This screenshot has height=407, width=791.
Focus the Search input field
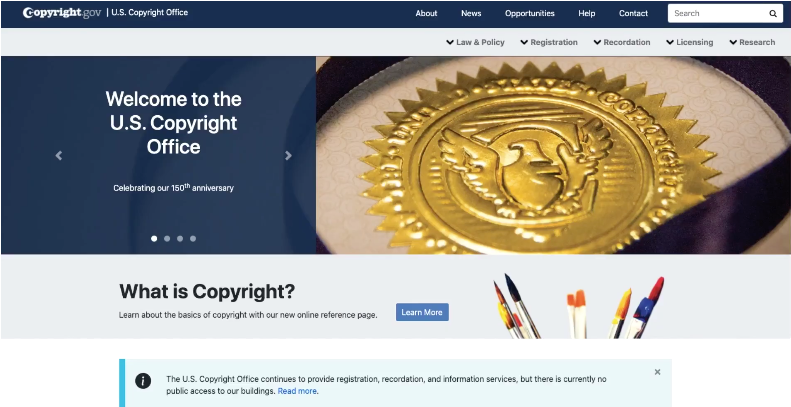tap(716, 14)
